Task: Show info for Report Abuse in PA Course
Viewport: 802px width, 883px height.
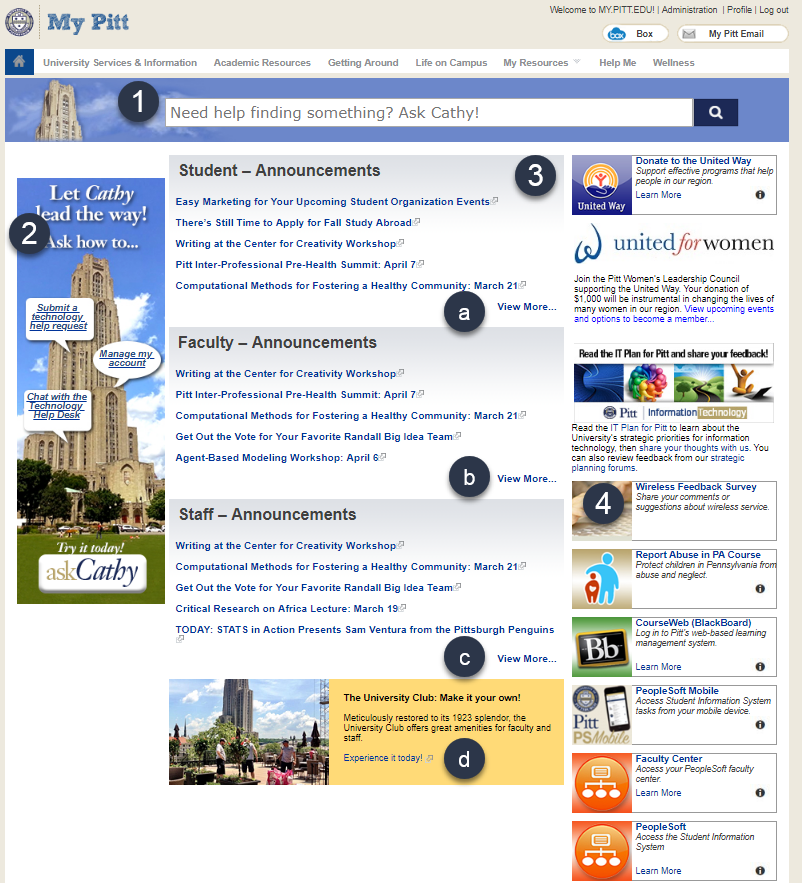Action: click(760, 588)
